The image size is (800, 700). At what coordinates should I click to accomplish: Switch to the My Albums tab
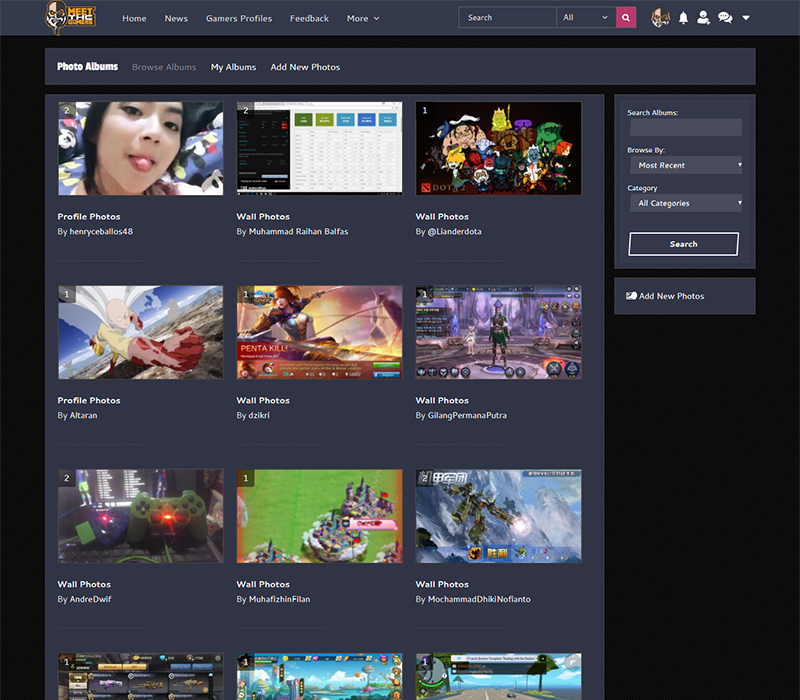click(233, 67)
